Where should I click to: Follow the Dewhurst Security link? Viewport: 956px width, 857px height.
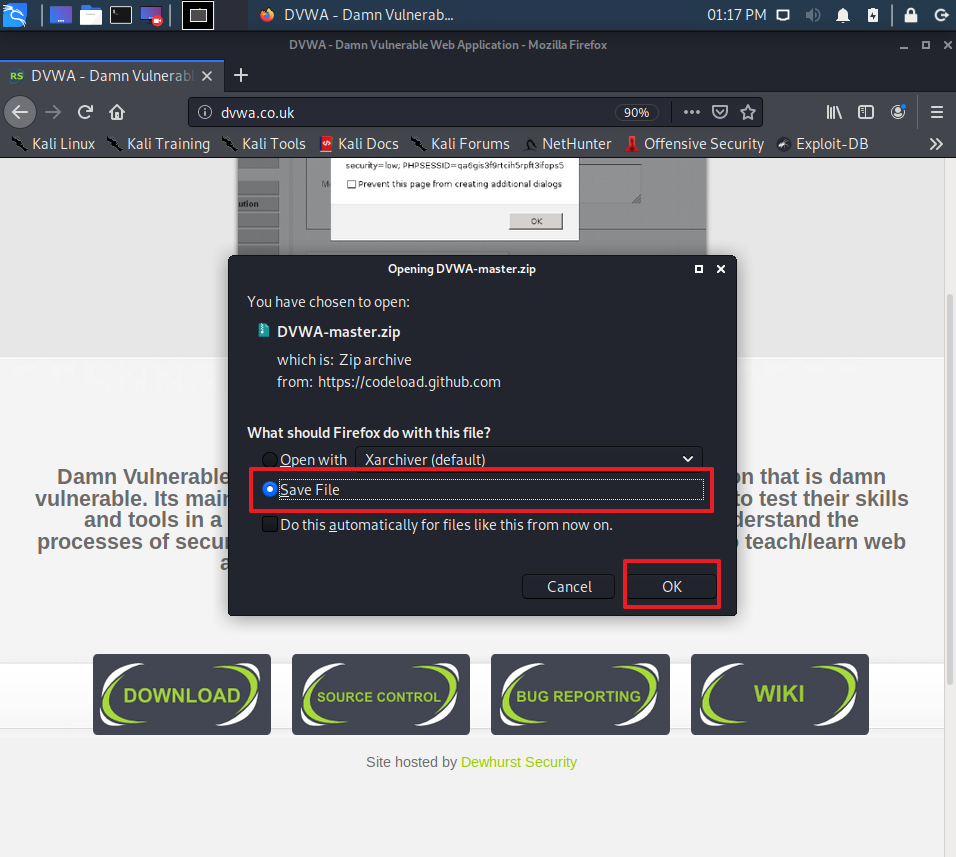pyautogui.click(x=519, y=762)
